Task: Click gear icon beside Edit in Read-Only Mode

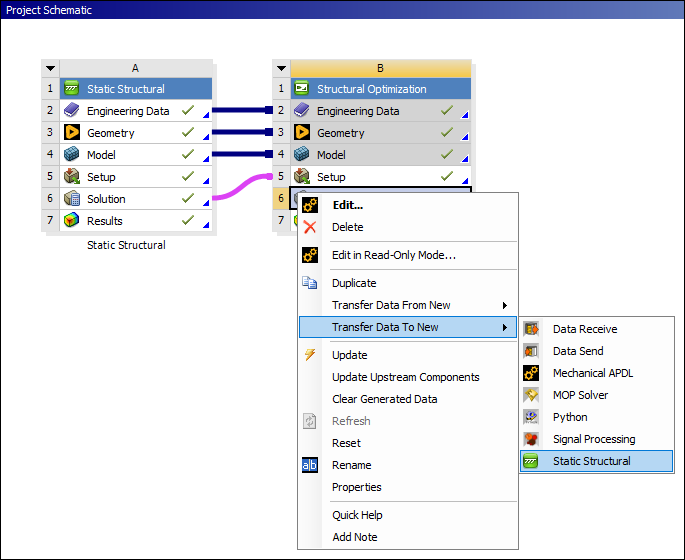Action: click(310, 255)
